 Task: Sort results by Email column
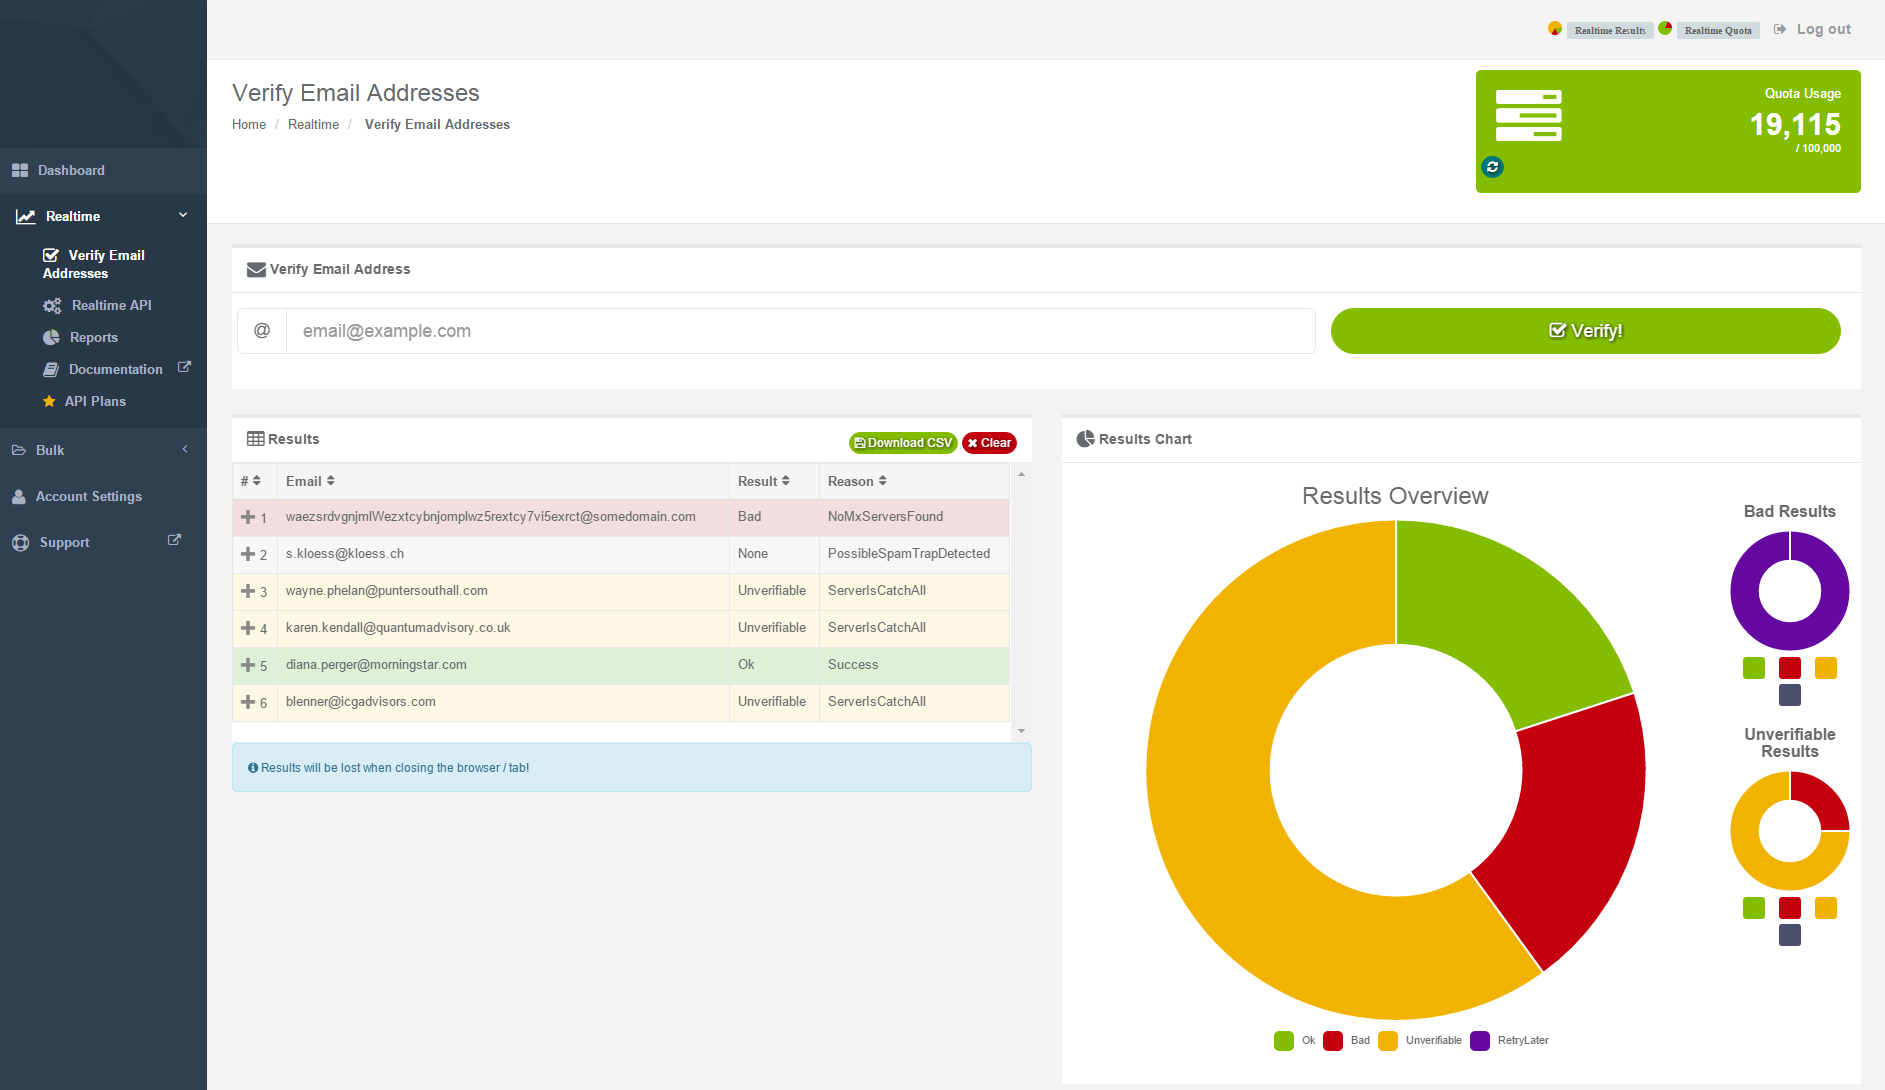click(310, 481)
